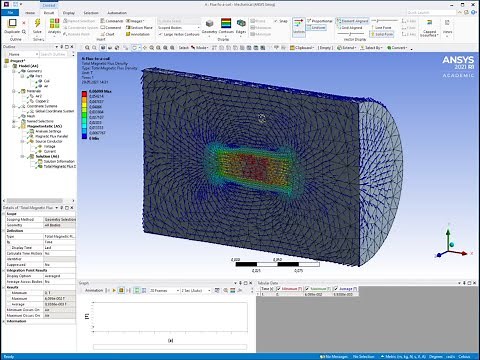The image size is (480, 360).
Task: Click the Quick Launch search field
Action: point(431,12)
